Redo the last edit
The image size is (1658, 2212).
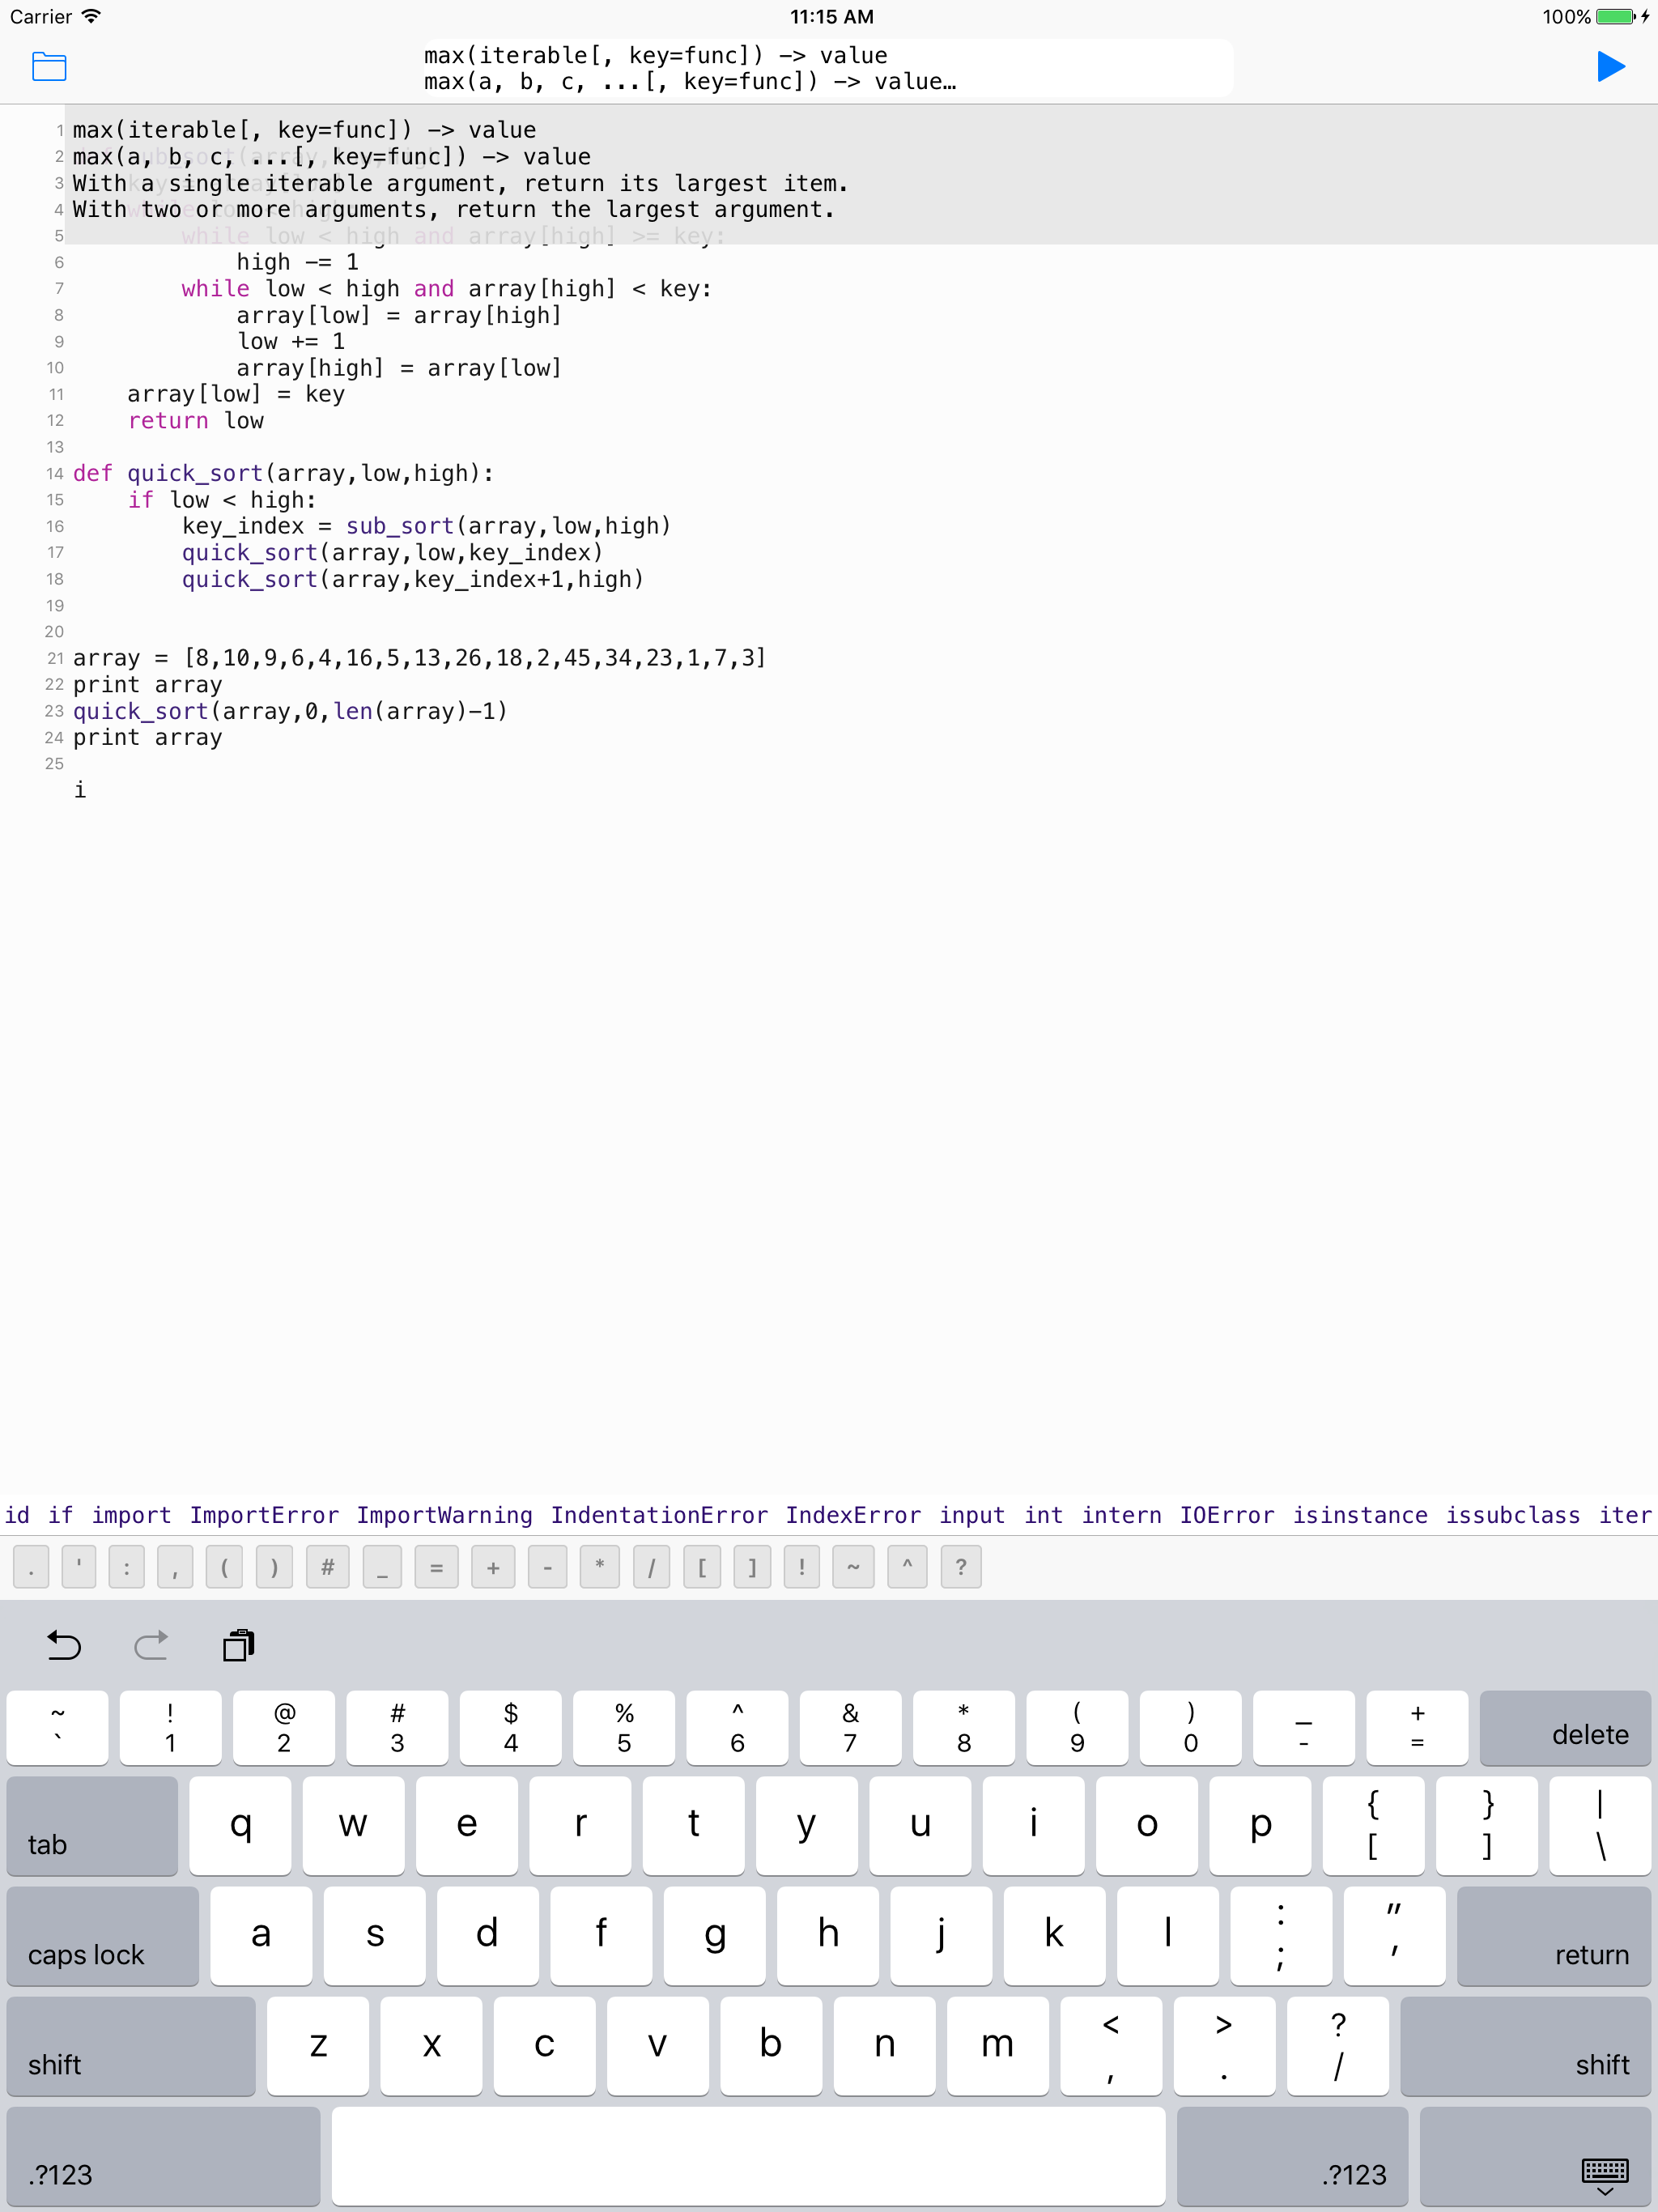pos(151,1646)
